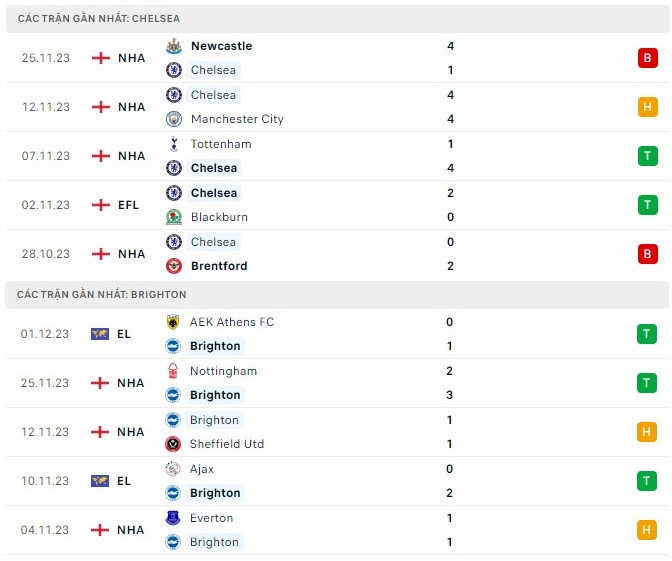Click the AEK Athens FC crest icon

point(174,322)
